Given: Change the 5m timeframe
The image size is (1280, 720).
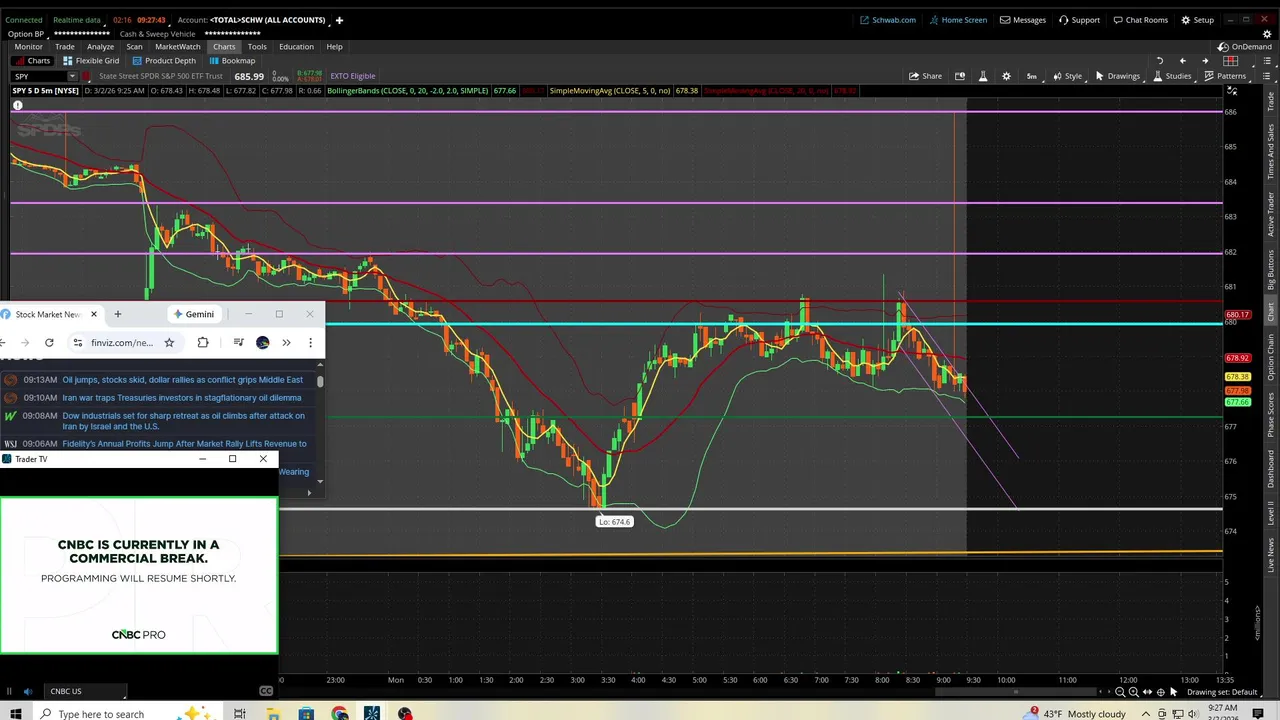Looking at the screenshot, I should [1031, 76].
